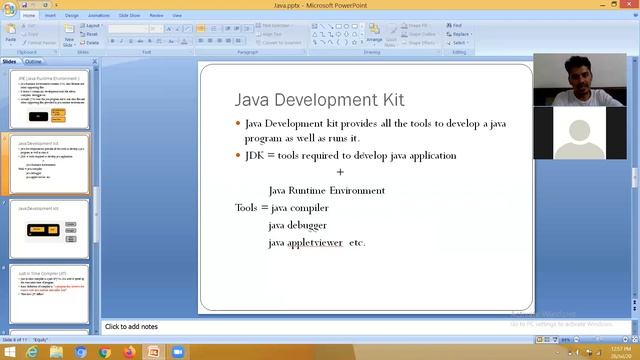
Task: Toggle bulleted list formatting
Action: [x=201, y=29]
